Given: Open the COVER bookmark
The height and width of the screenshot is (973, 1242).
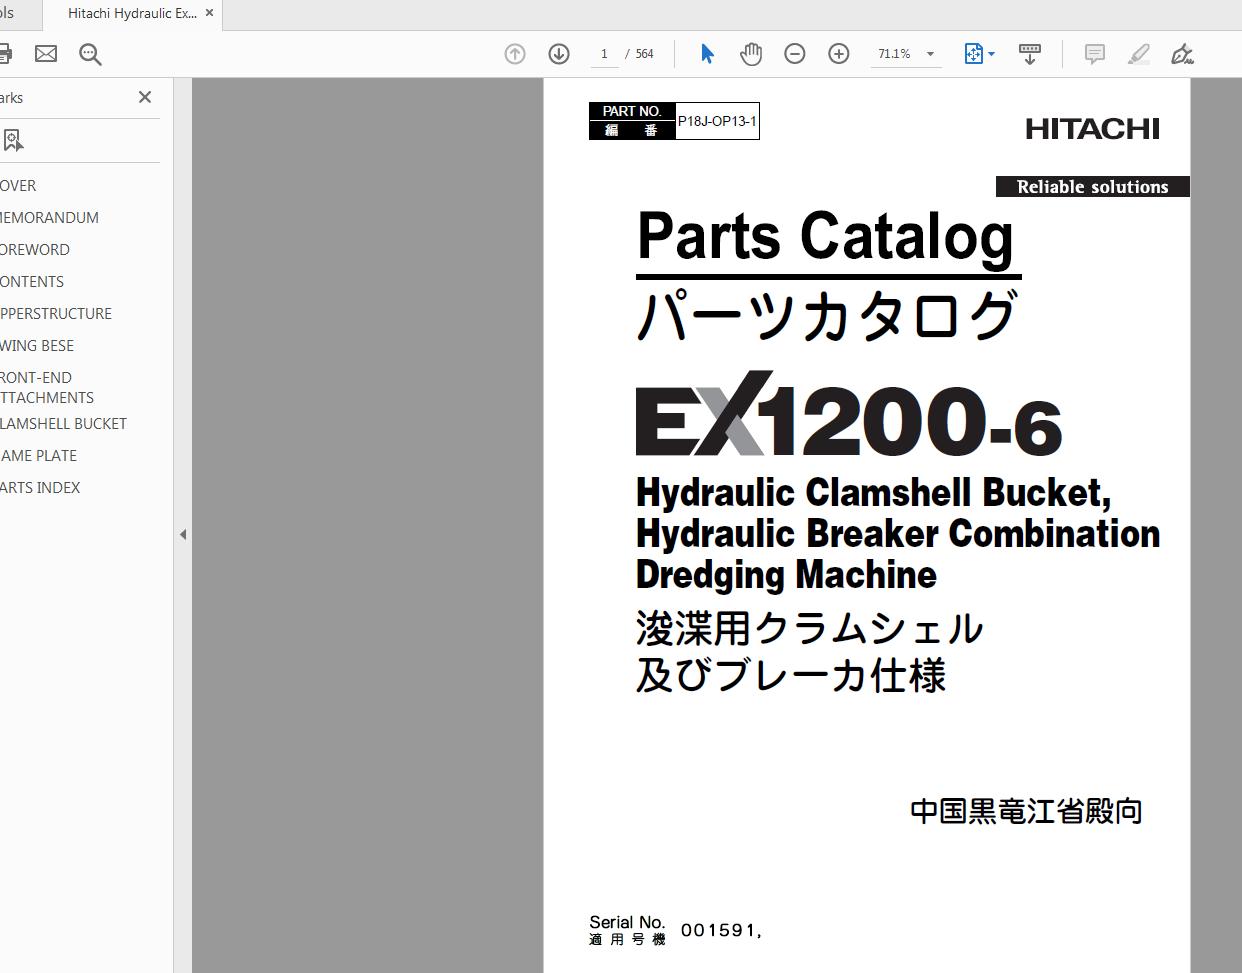Looking at the screenshot, I should (x=18, y=186).
